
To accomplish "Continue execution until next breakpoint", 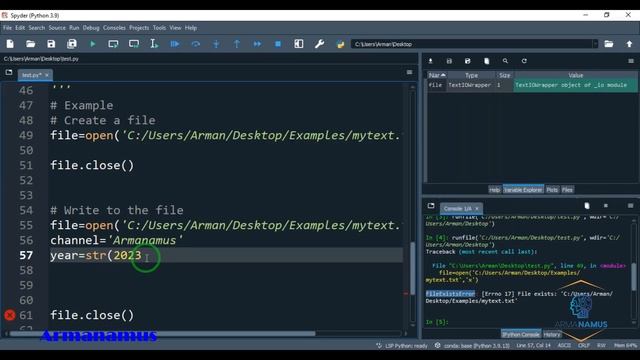I will click(258, 44).
